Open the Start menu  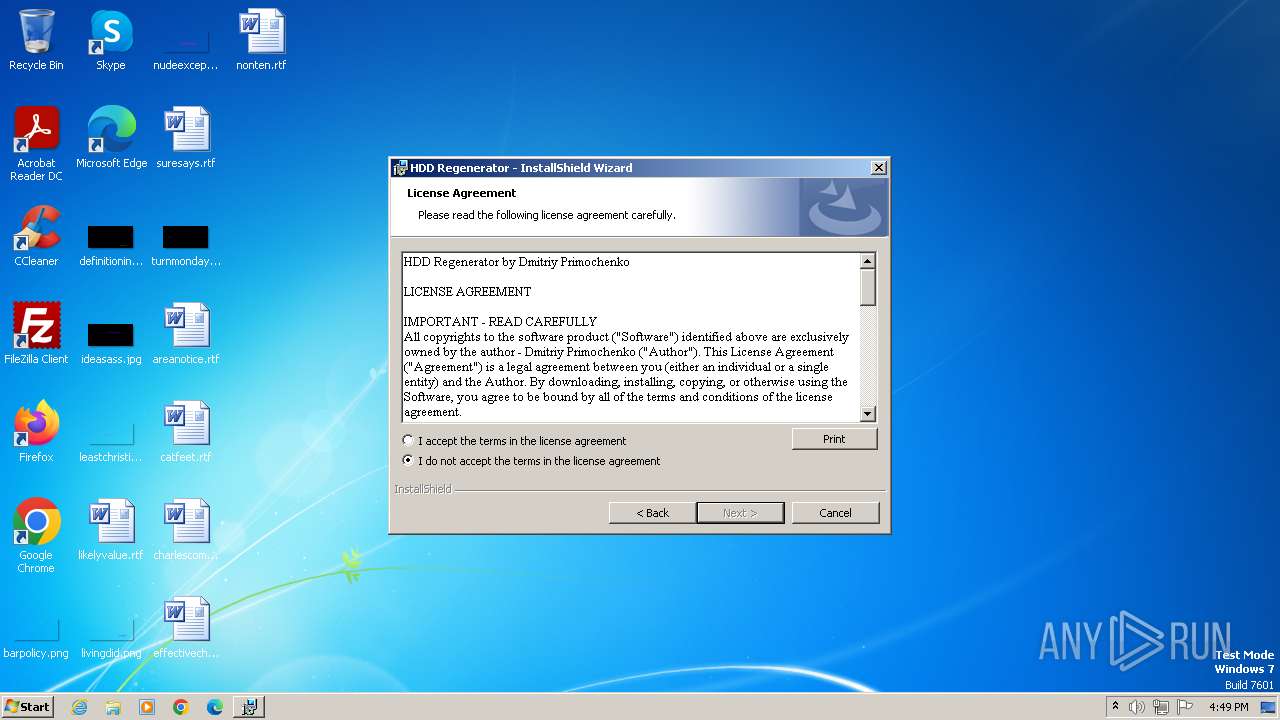point(28,706)
